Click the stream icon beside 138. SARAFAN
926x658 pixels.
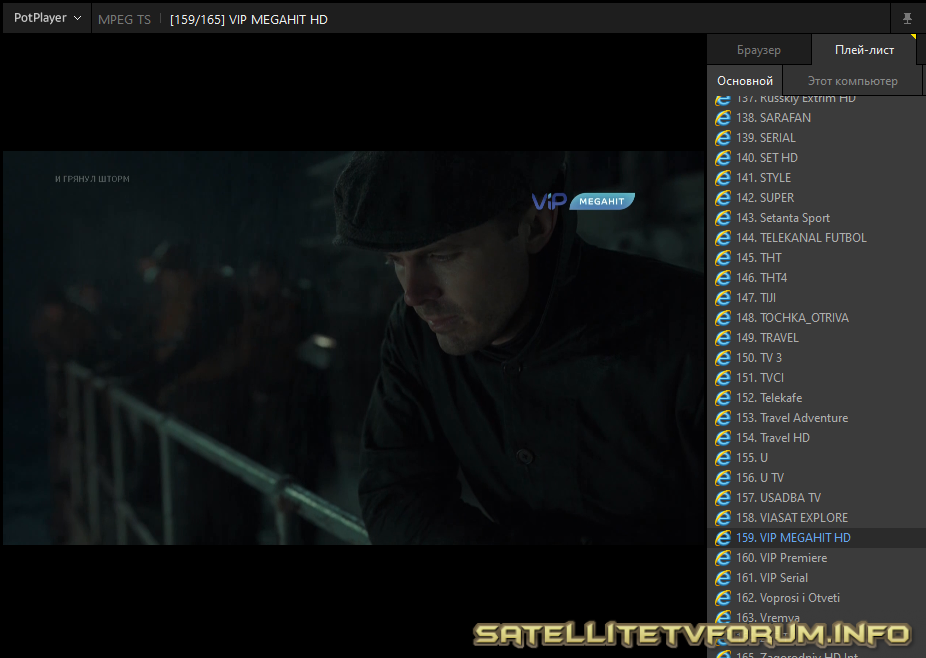tap(723, 118)
